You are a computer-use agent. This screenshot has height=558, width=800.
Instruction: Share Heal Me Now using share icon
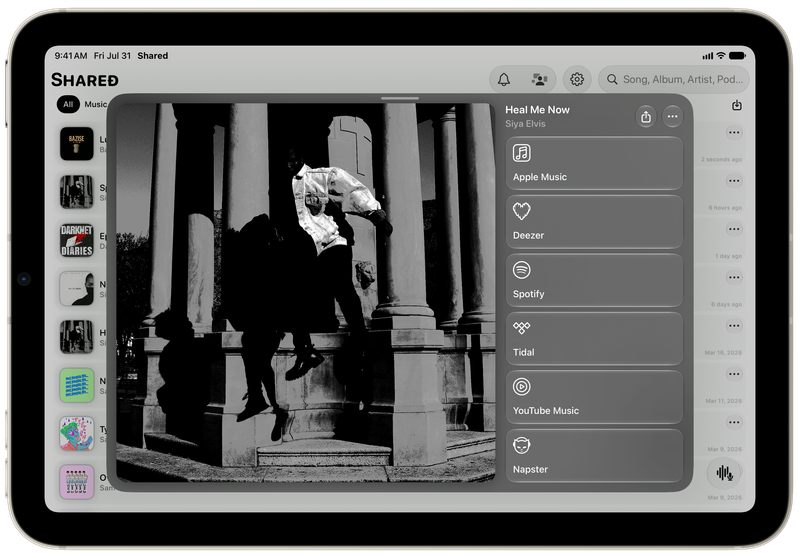[646, 117]
